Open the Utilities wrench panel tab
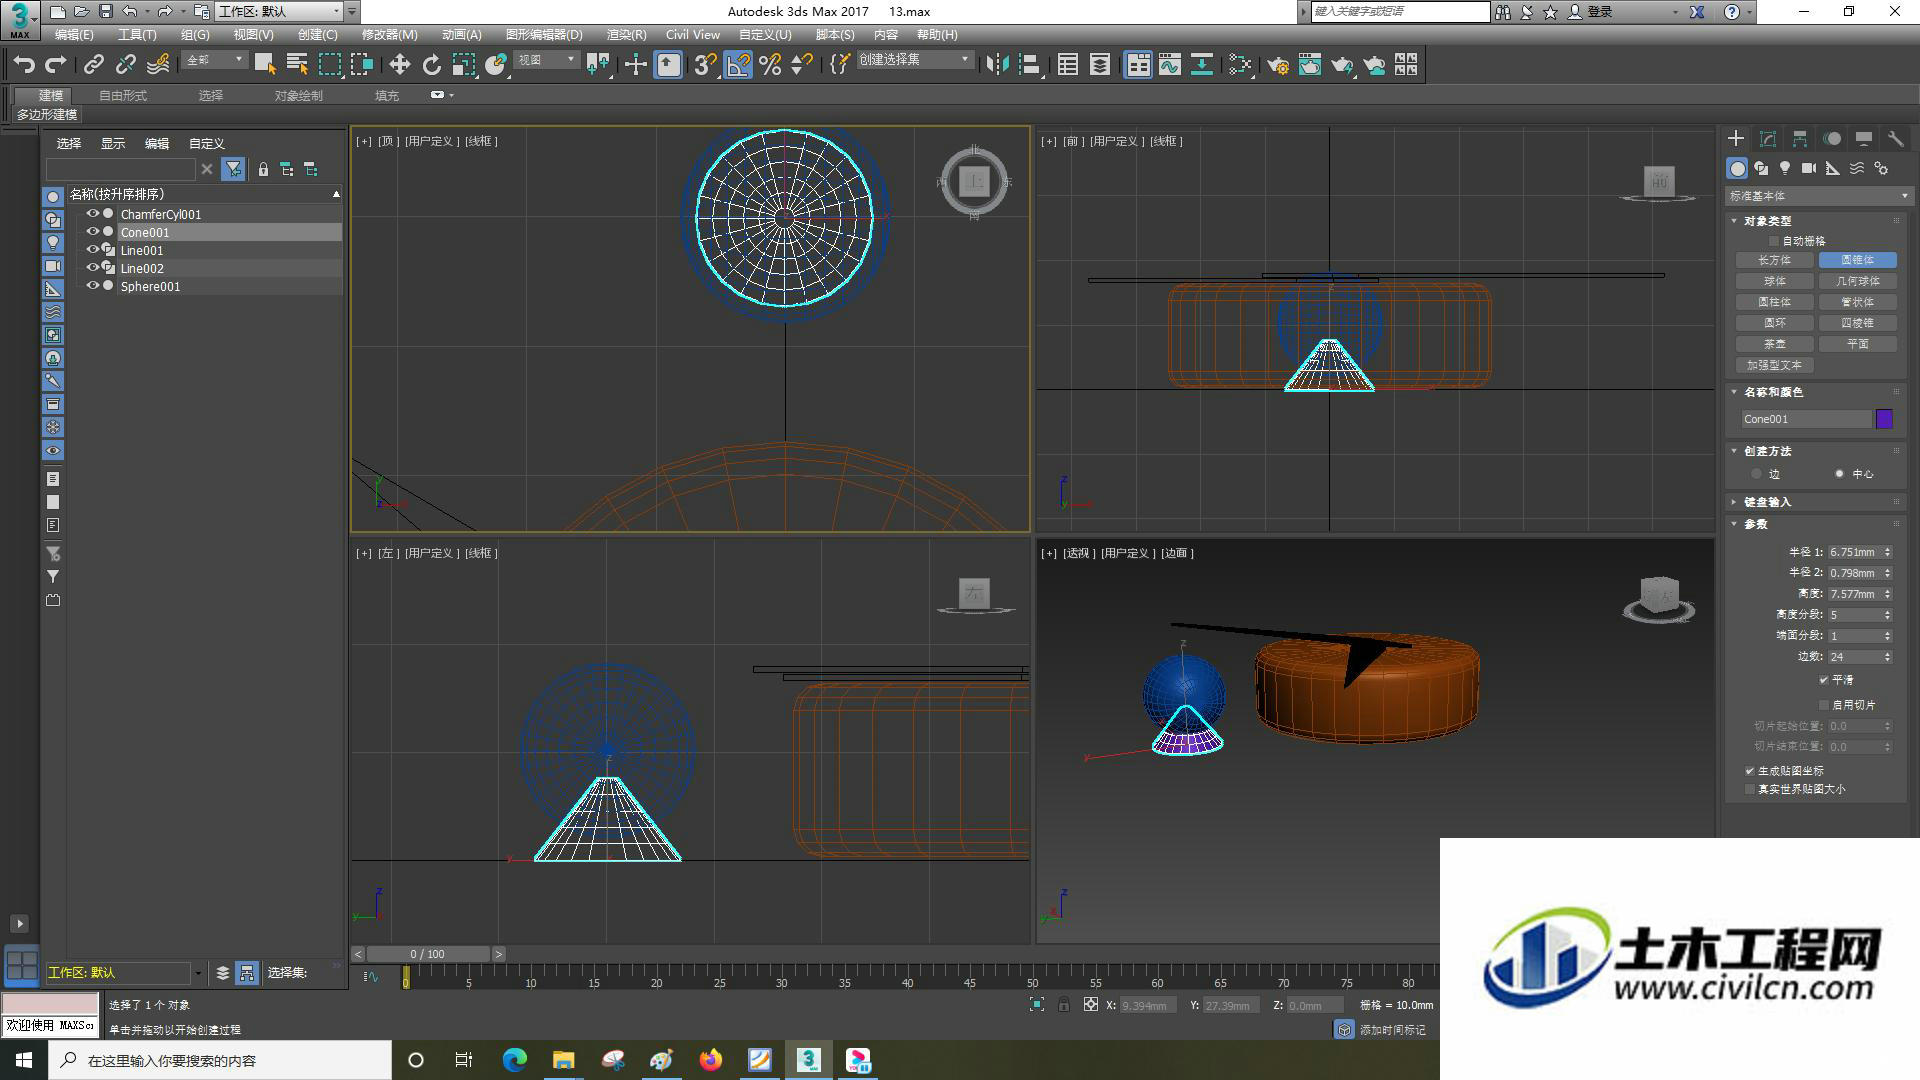 tap(1895, 139)
